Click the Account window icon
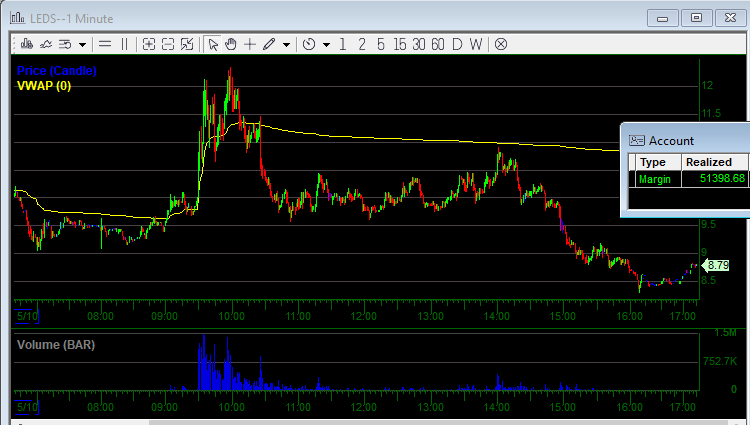The width and height of the screenshot is (750, 425). 637,141
